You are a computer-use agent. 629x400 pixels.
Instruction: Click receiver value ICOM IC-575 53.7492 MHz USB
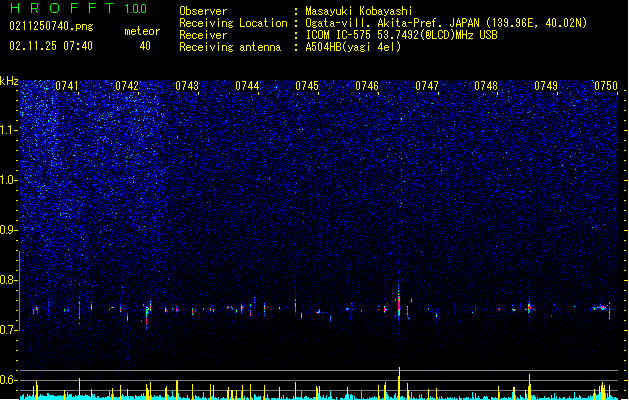coord(401,35)
